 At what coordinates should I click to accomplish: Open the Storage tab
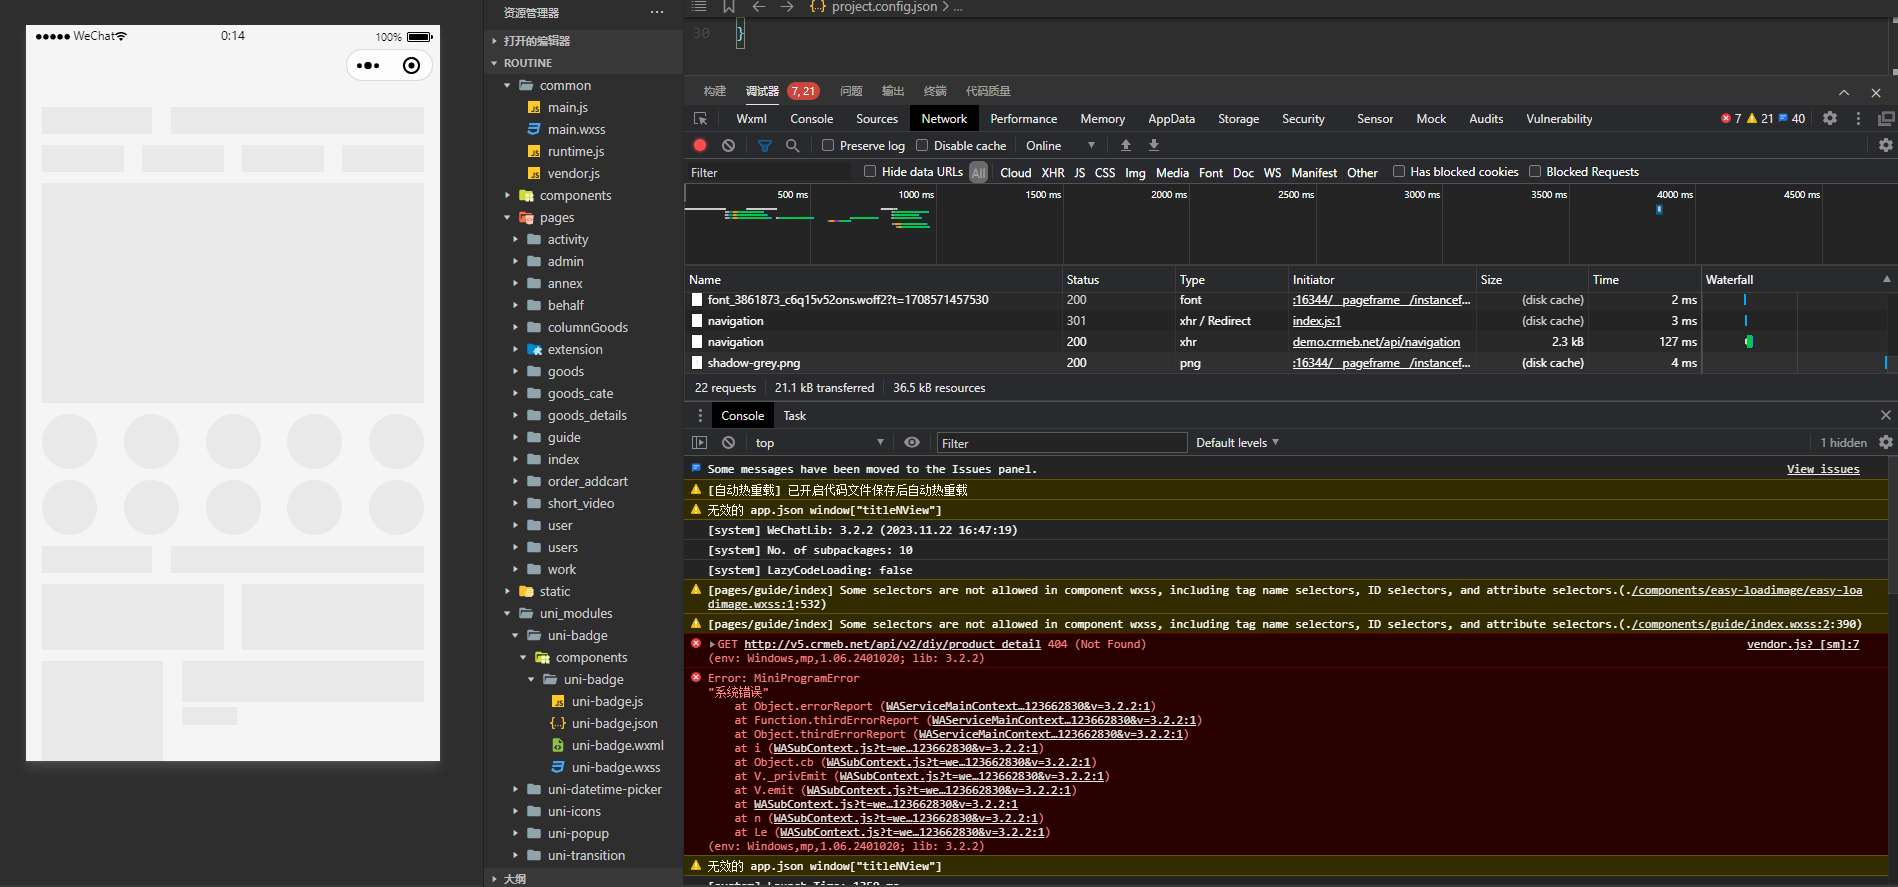pos(1238,118)
